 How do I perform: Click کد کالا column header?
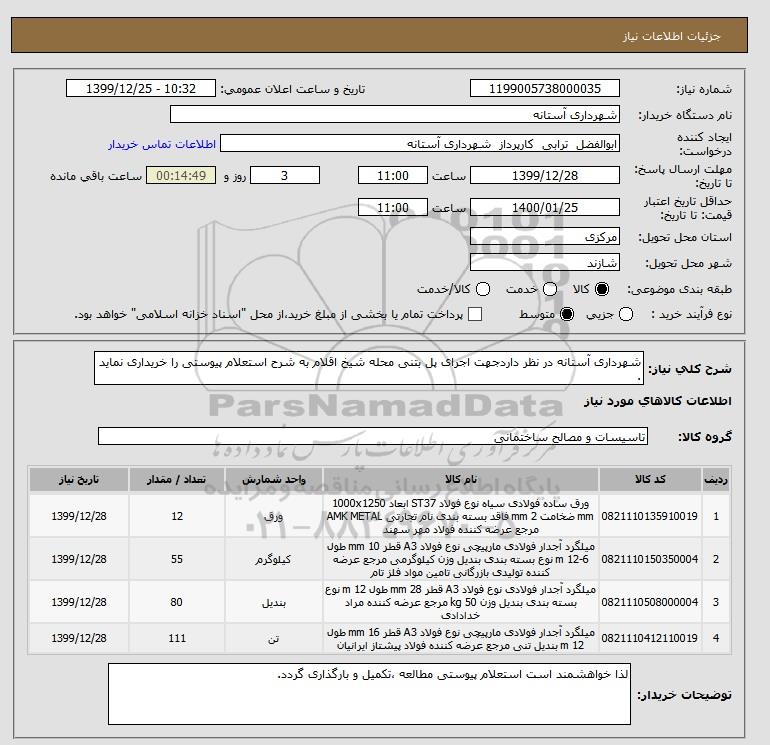click(x=650, y=480)
